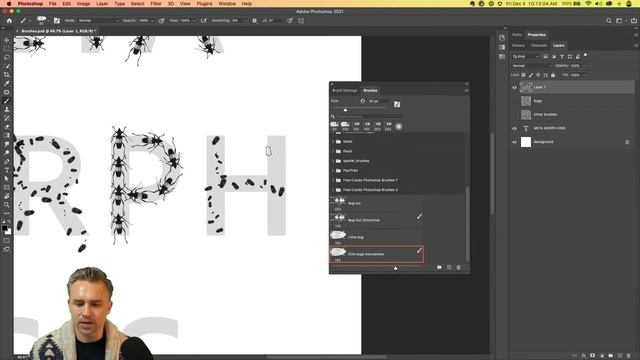Delete layer trash icon in Layers panel
Viewport: 640px width, 360px height.
click(629, 356)
